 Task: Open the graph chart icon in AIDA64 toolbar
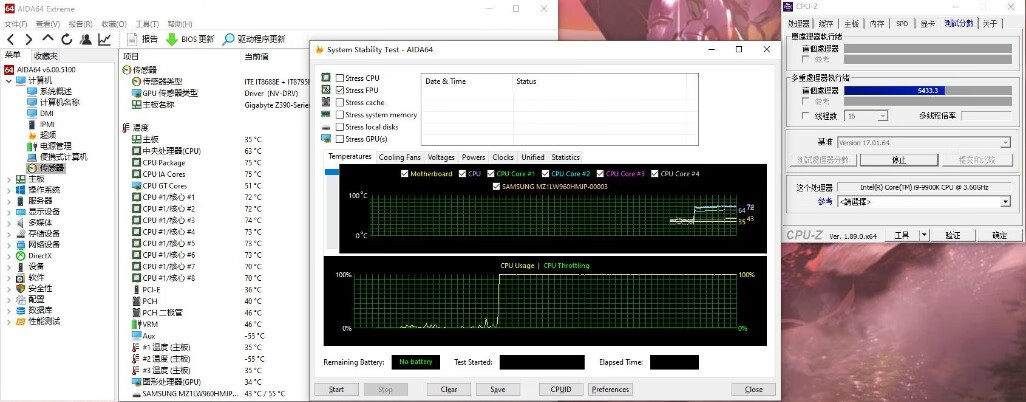(104, 39)
